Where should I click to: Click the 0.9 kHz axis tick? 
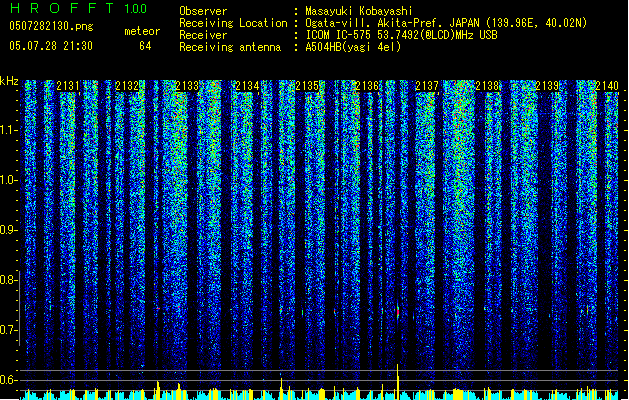8,230
